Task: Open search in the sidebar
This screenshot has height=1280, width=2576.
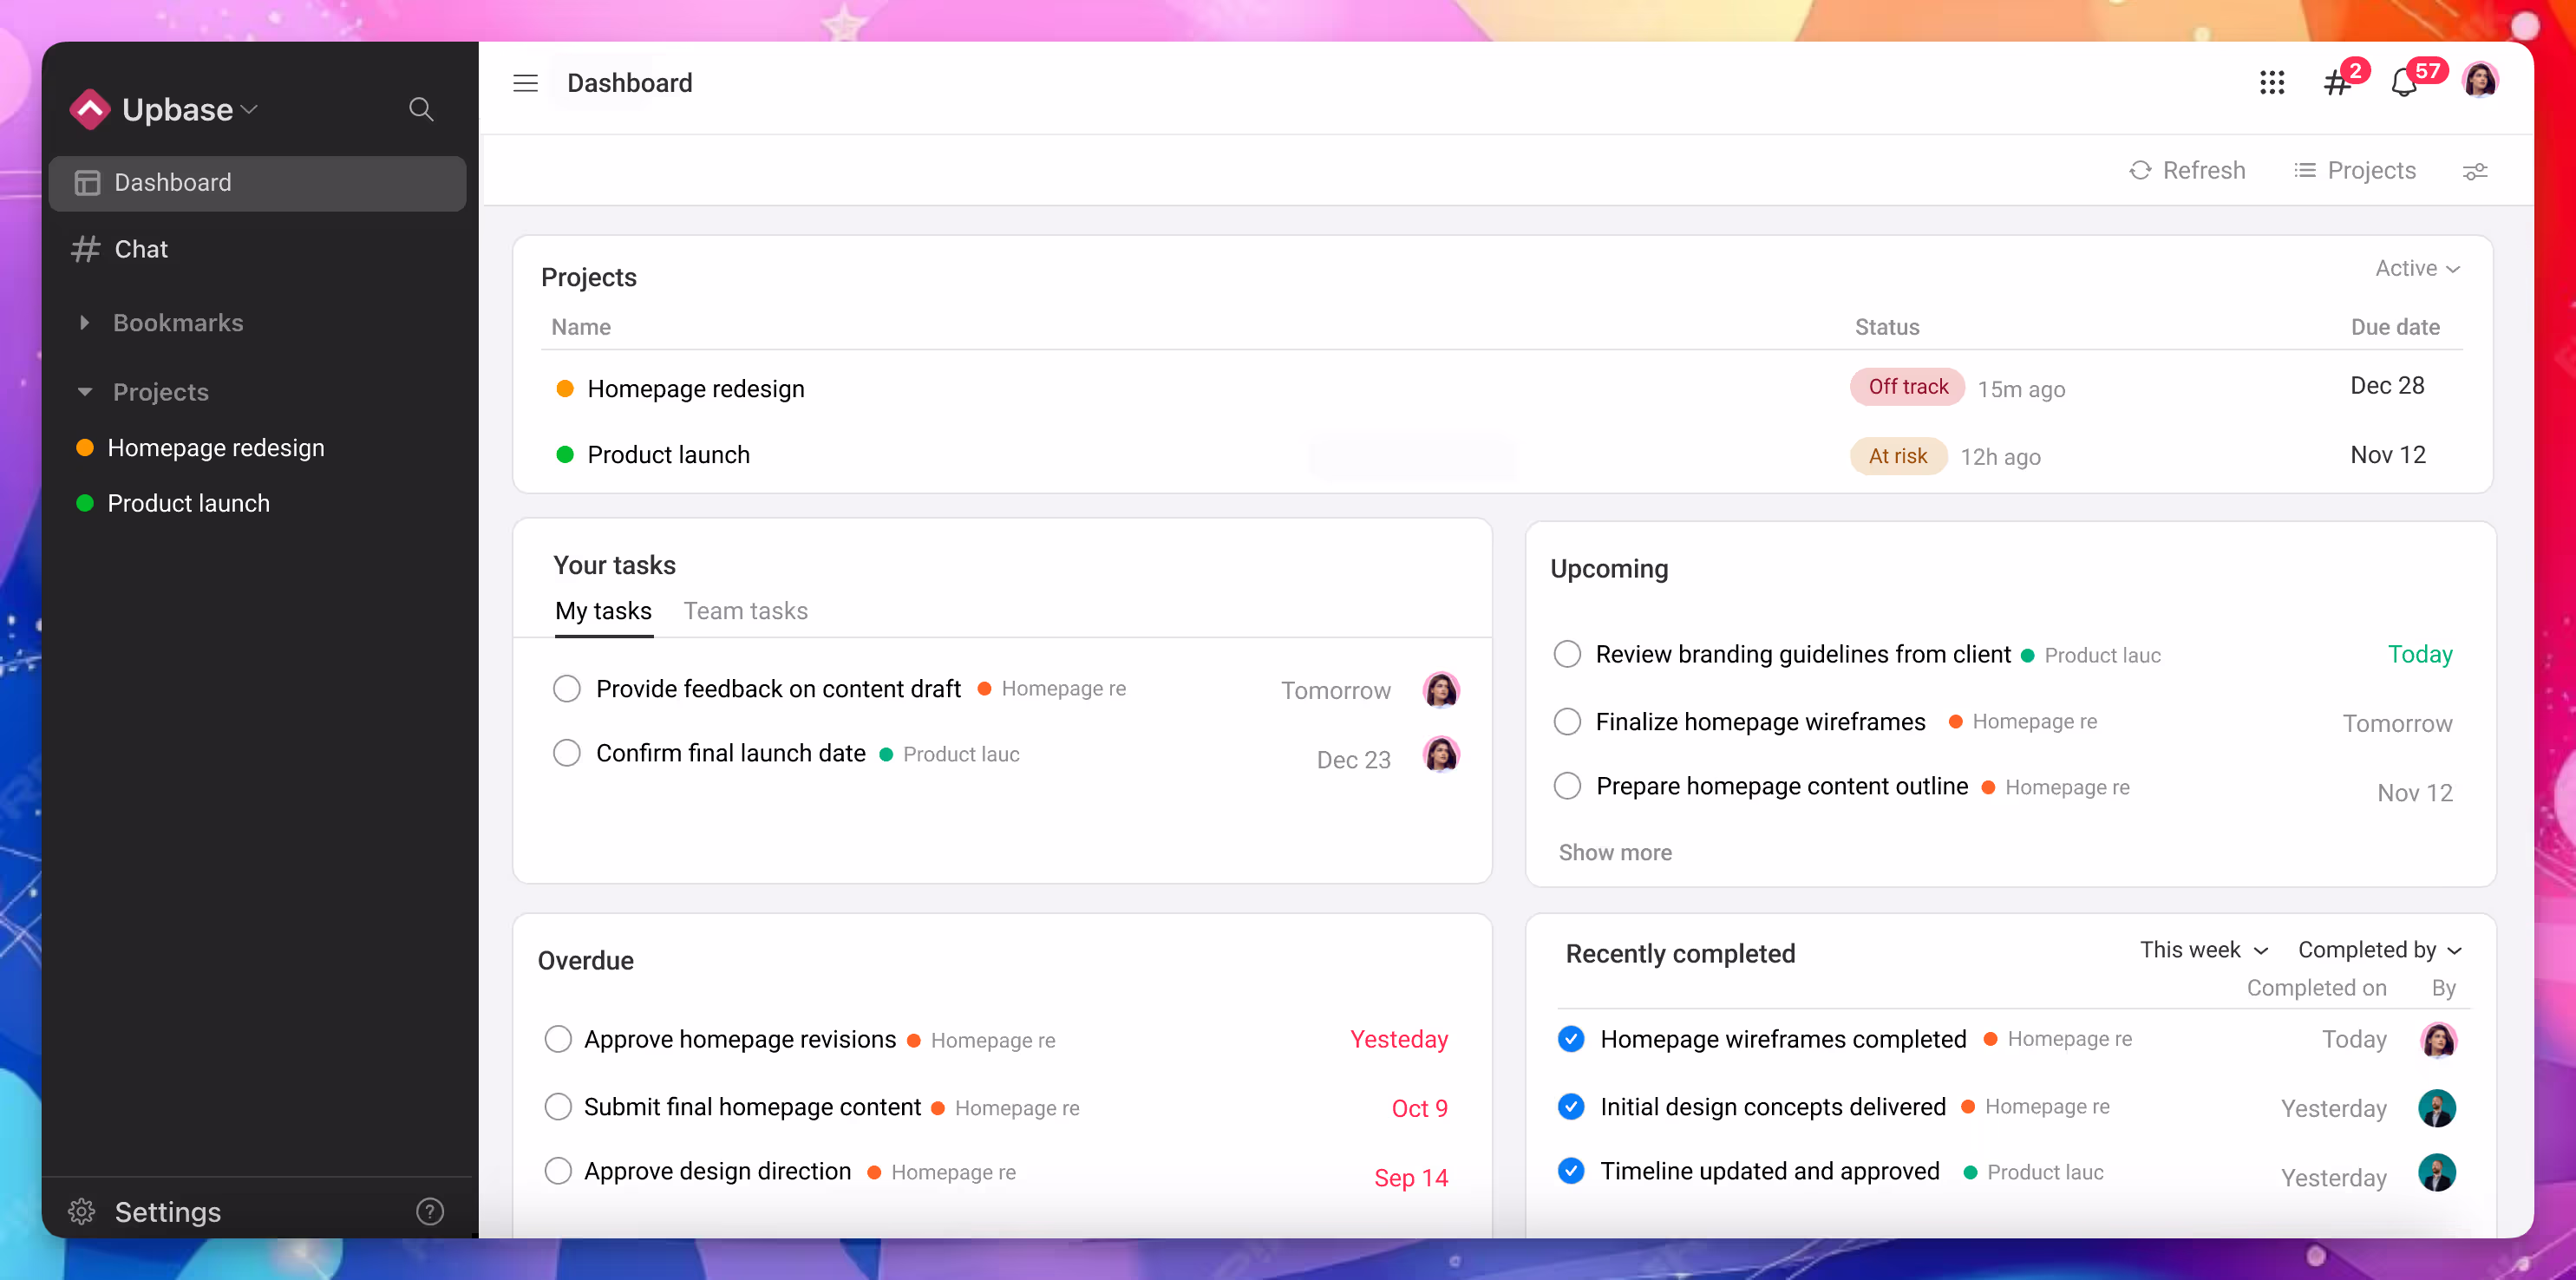Action: click(x=421, y=109)
